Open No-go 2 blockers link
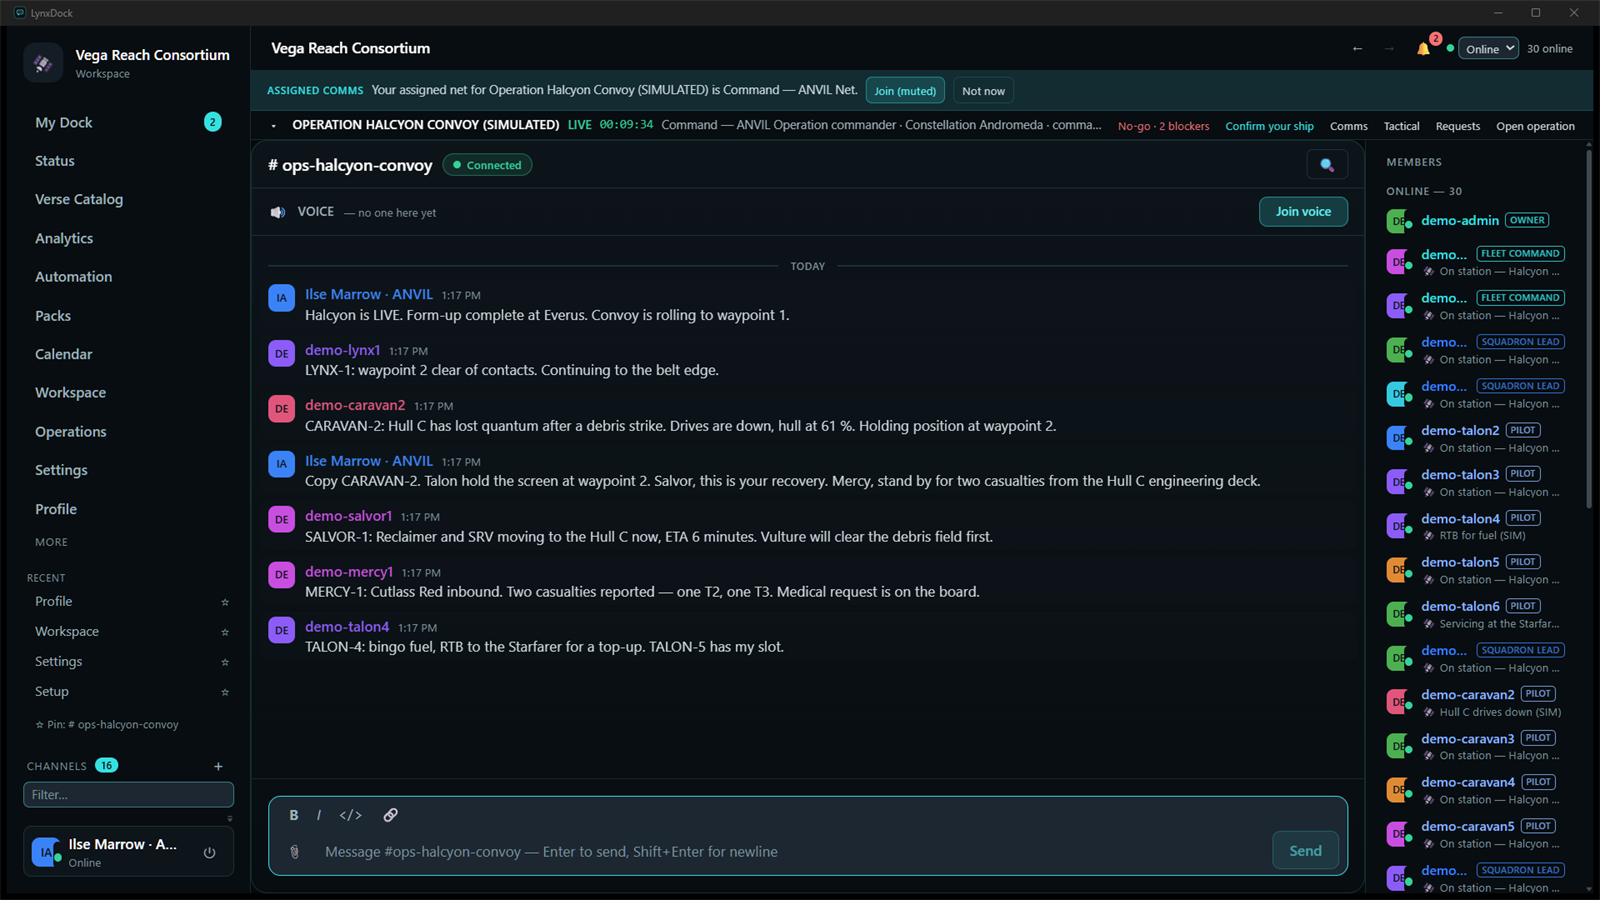This screenshot has height=900, width=1600. click(1163, 126)
